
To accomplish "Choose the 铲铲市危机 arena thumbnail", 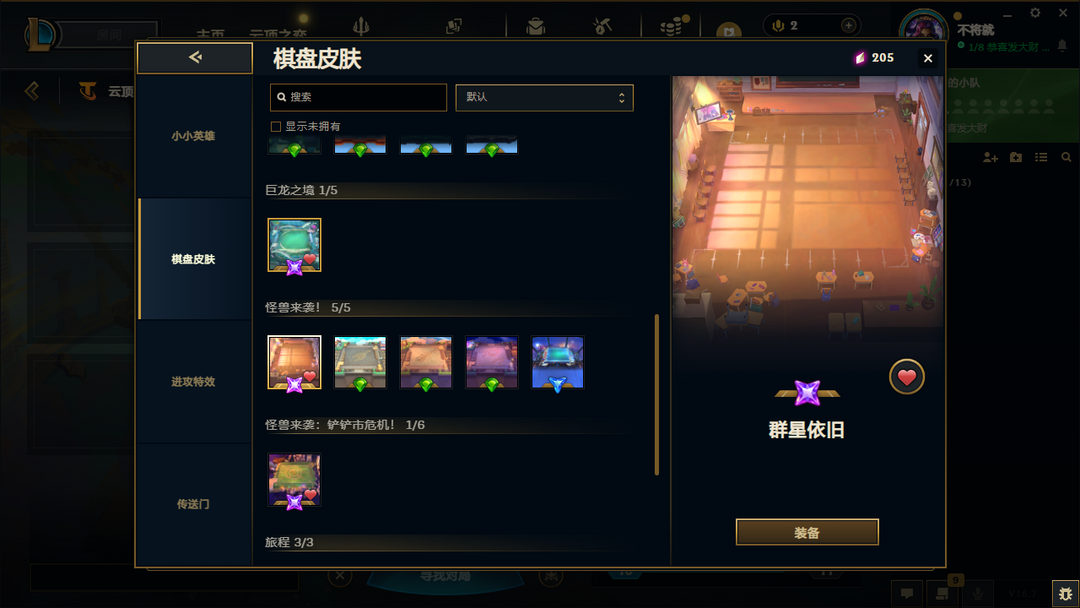I will point(294,480).
